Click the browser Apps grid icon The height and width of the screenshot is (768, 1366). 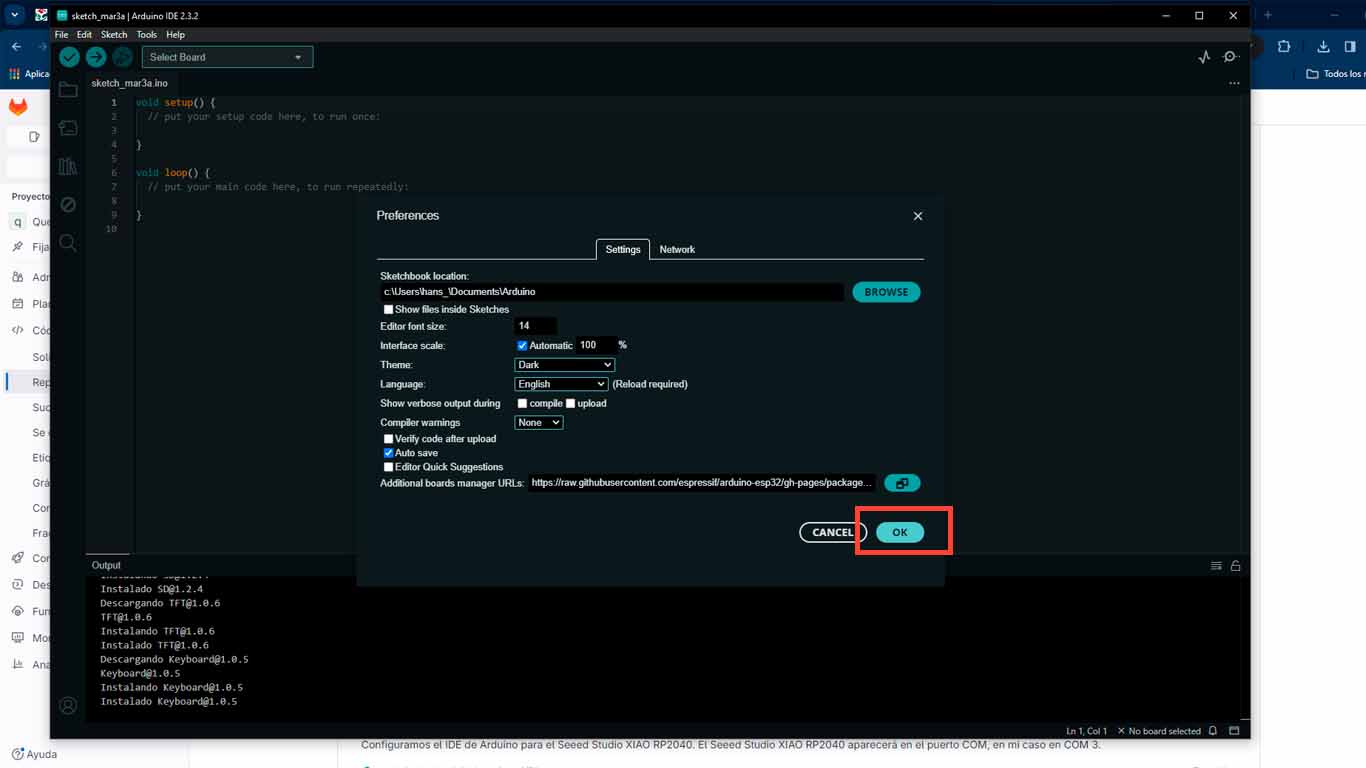(x=14, y=74)
